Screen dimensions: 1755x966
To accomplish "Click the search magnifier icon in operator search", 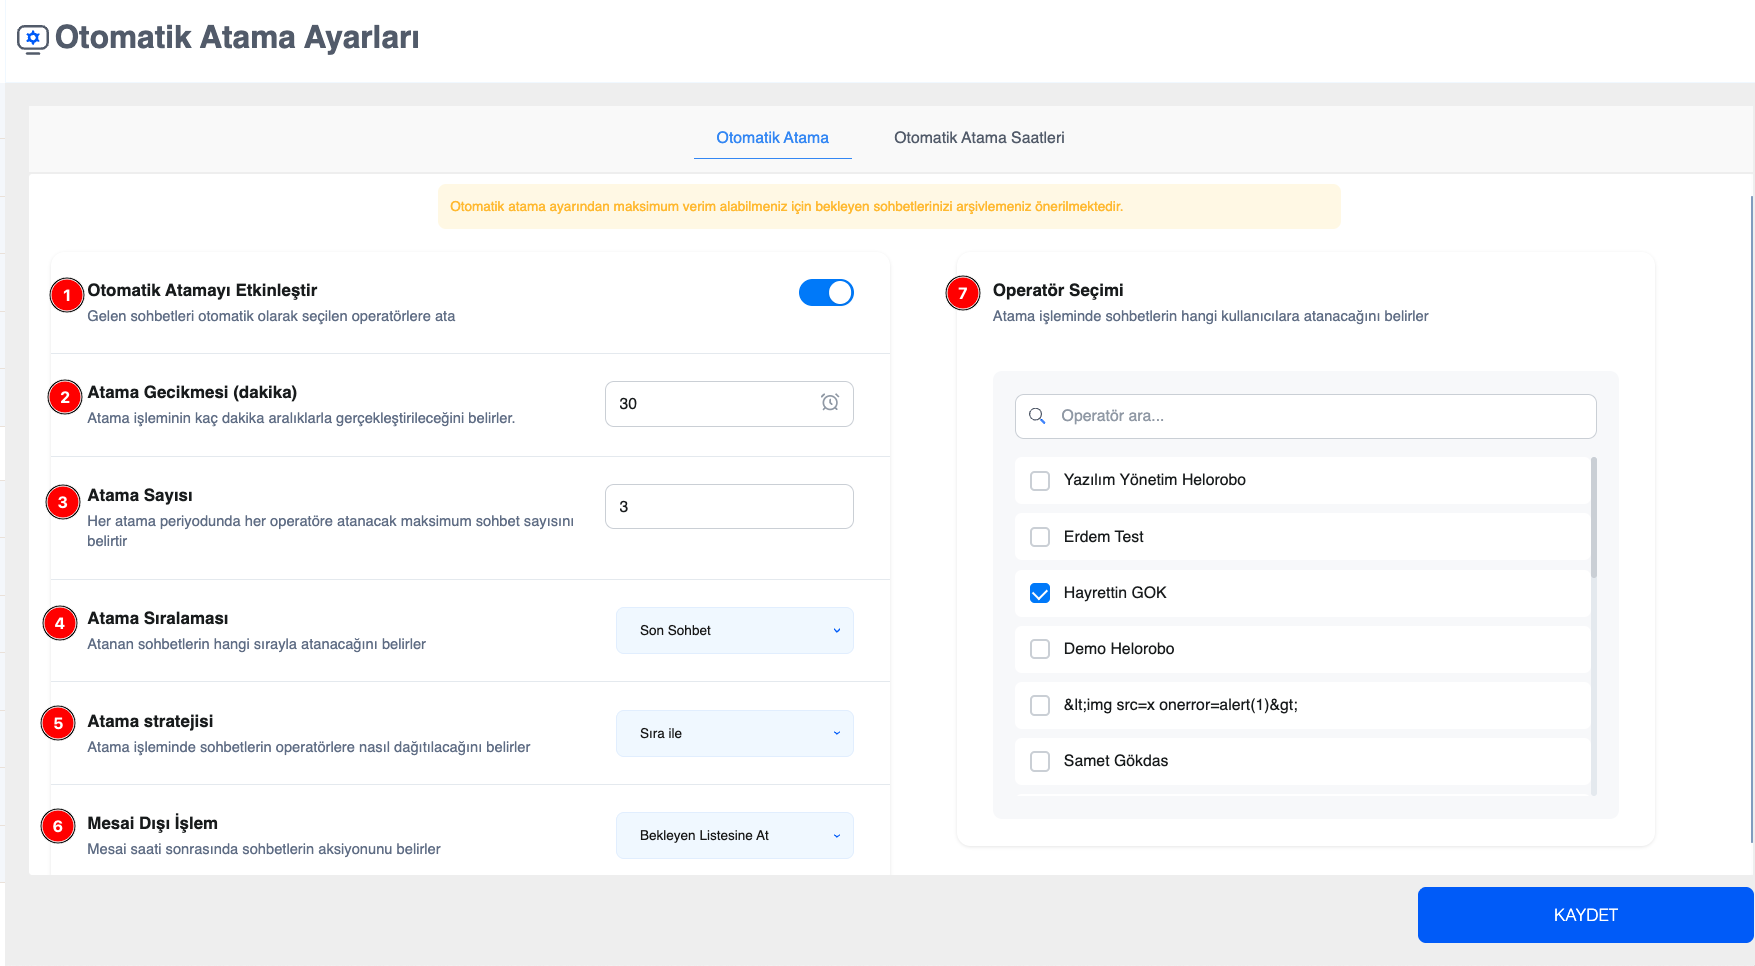I will (1037, 416).
